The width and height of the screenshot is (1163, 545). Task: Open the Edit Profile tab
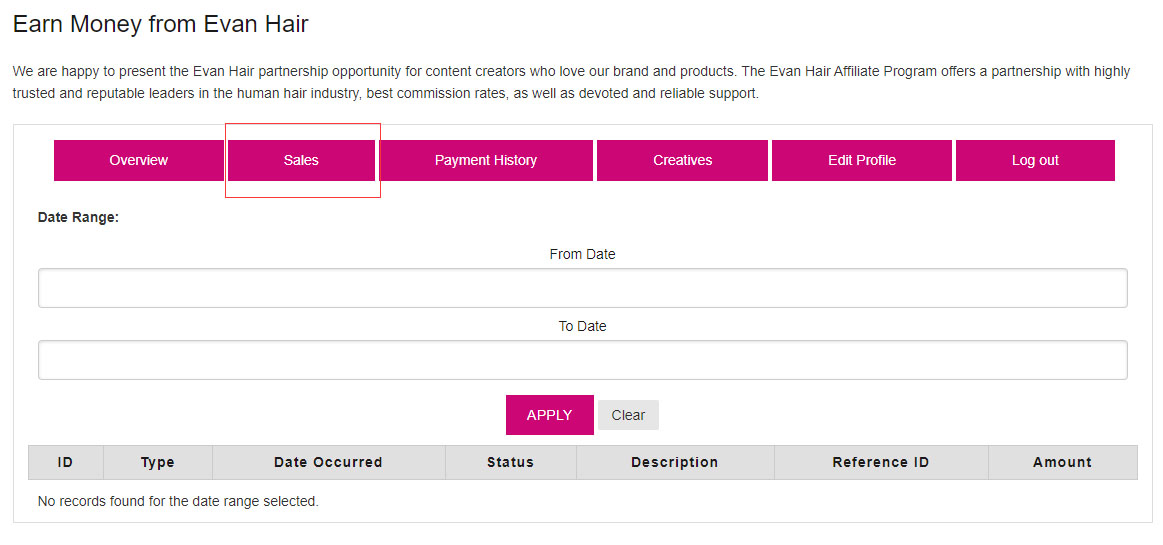pos(862,160)
